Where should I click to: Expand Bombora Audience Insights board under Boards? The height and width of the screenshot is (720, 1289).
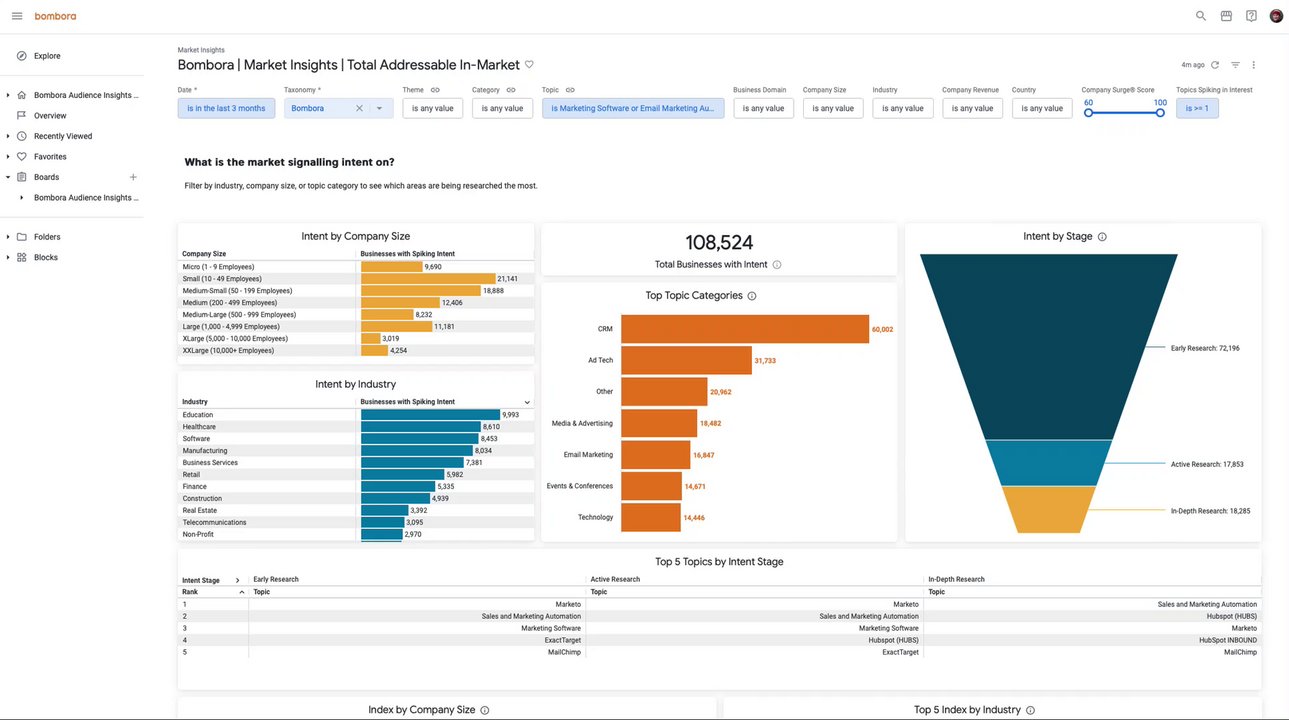pos(22,198)
